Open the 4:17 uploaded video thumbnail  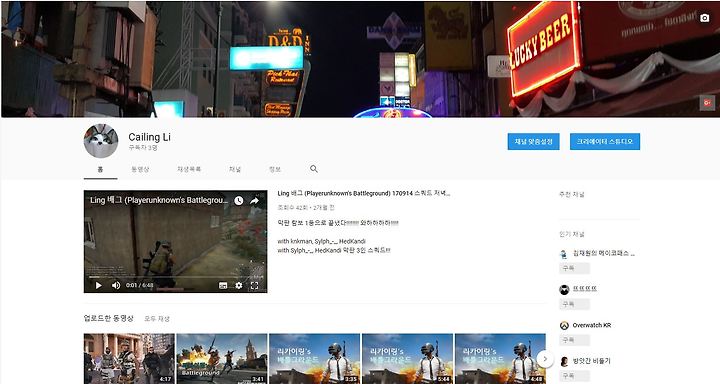click(129, 359)
